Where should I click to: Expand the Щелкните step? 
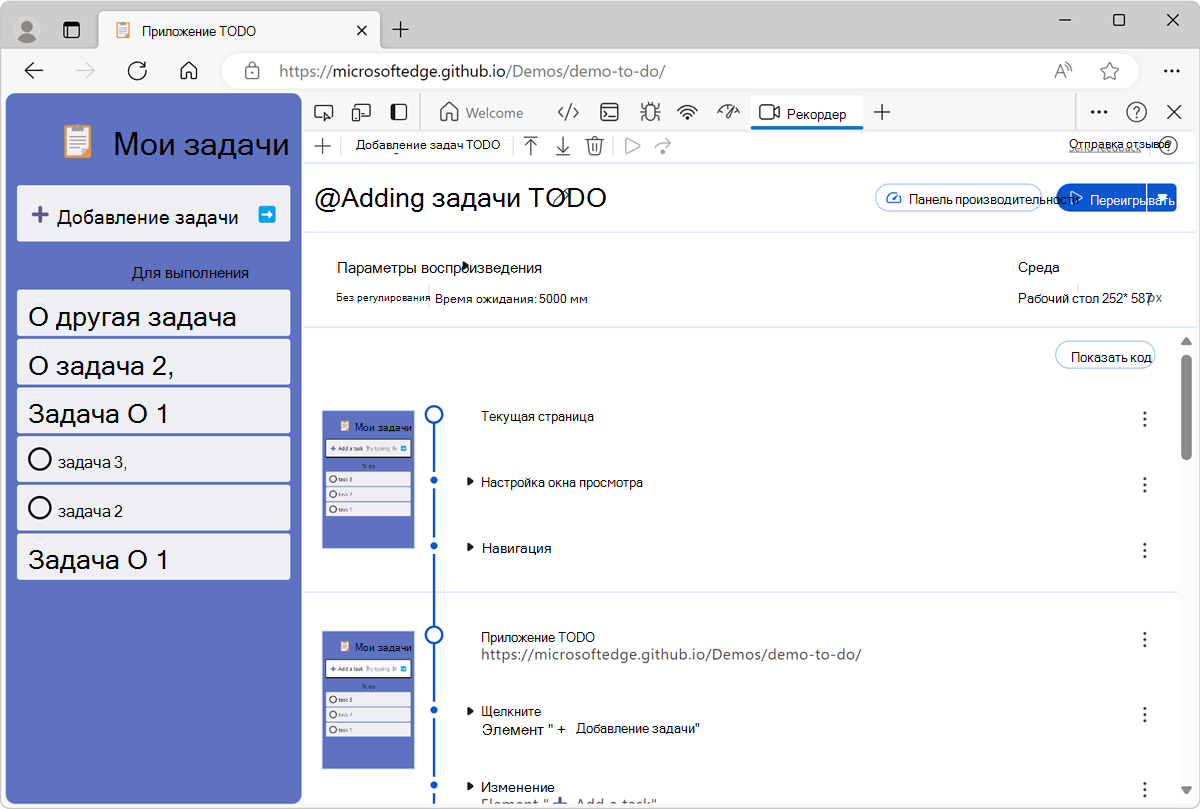tap(470, 711)
